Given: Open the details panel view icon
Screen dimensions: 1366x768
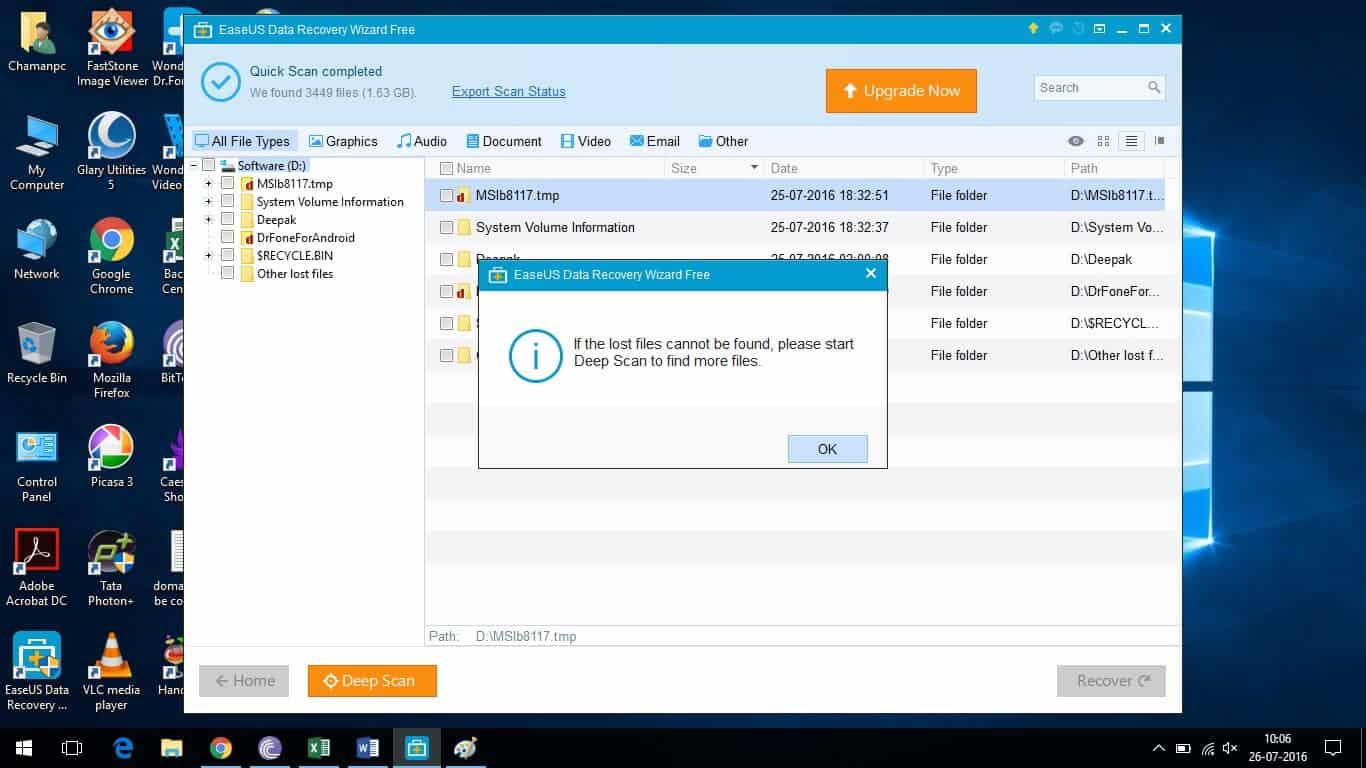Looking at the screenshot, I should coord(1159,141).
